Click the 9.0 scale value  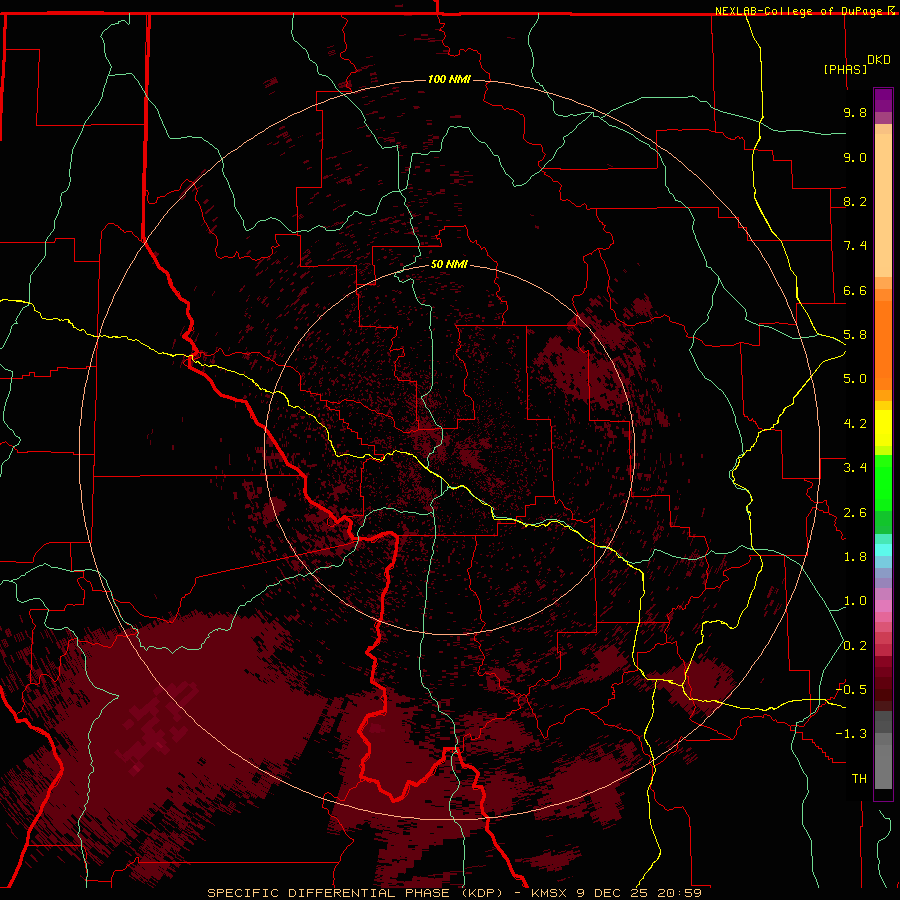tap(855, 157)
